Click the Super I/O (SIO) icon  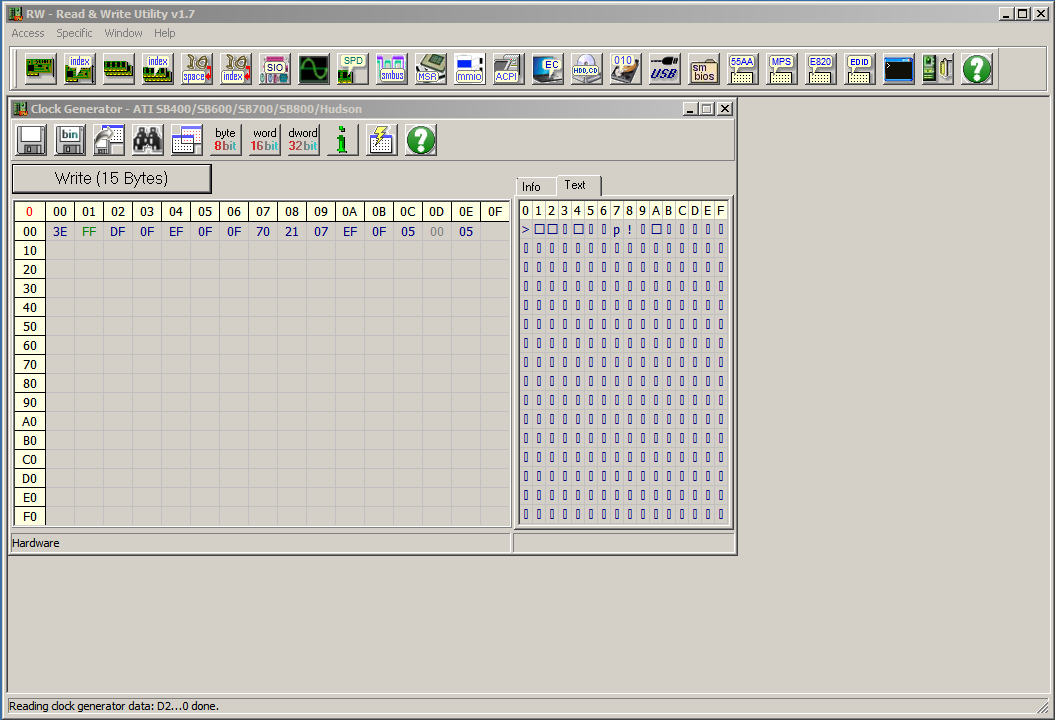point(274,68)
